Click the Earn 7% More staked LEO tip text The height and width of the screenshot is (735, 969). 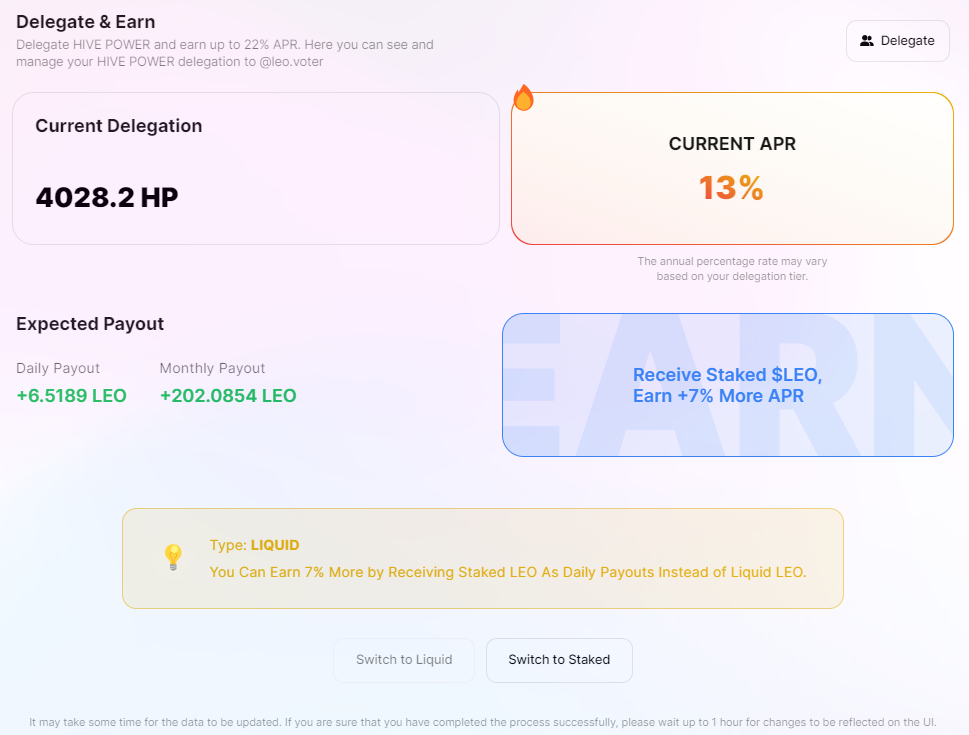coord(508,572)
